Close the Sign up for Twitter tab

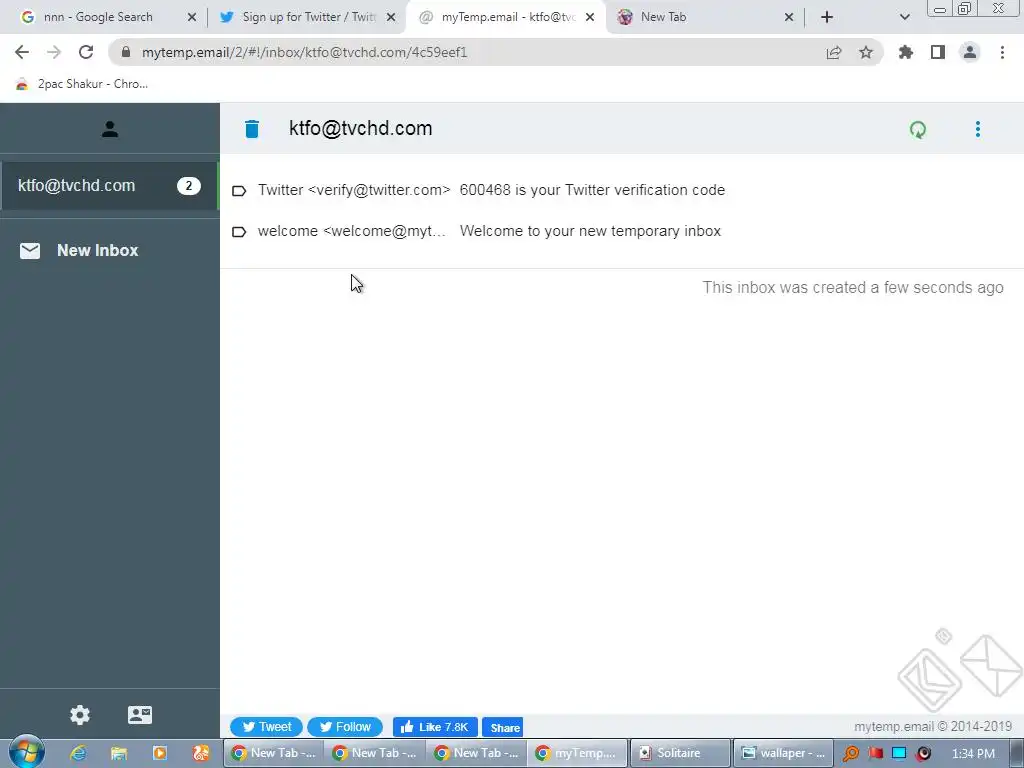click(x=391, y=18)
